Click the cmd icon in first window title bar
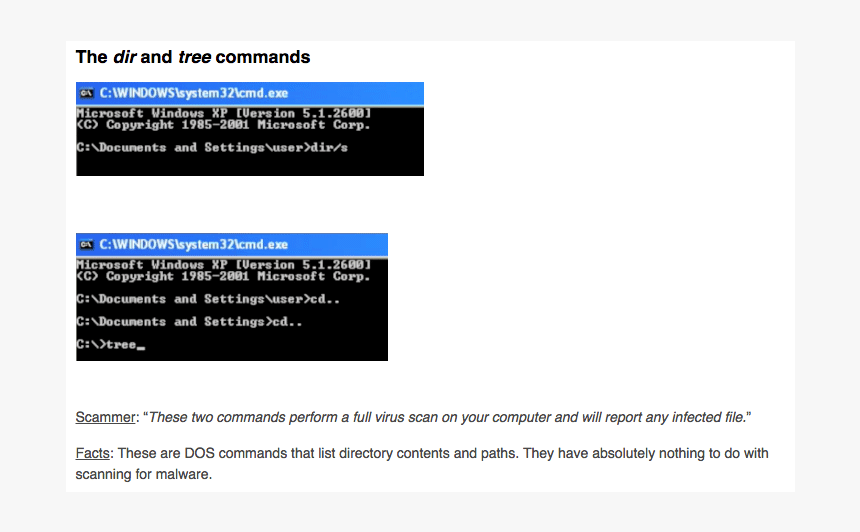The image size is (860, 532). tap(86, 93)
